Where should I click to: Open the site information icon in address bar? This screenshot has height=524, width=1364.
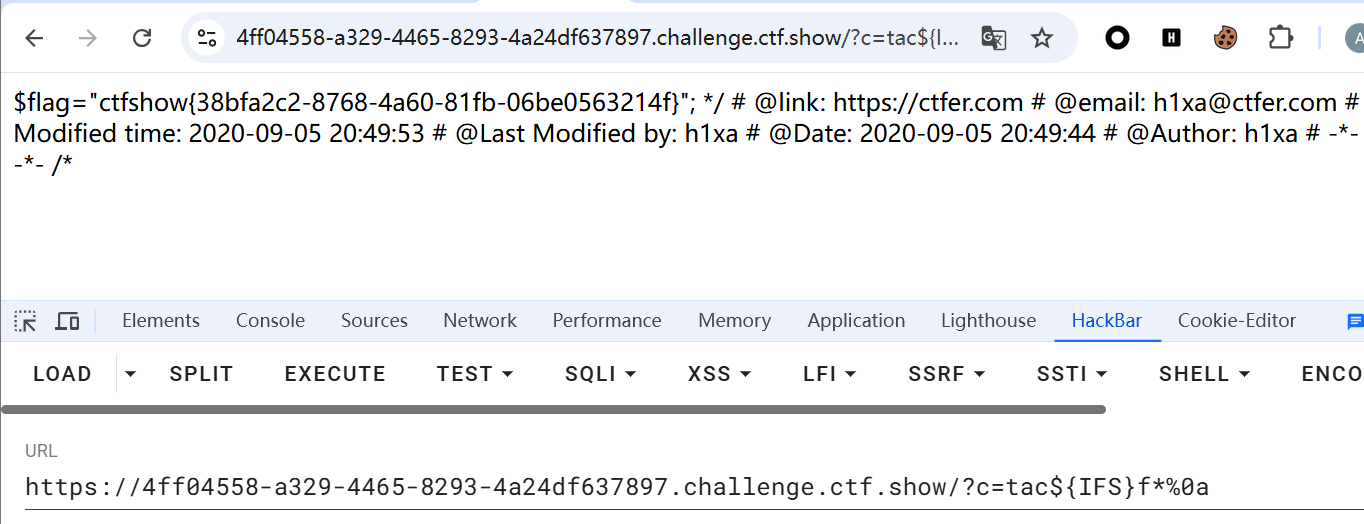(x=207, y=38)
